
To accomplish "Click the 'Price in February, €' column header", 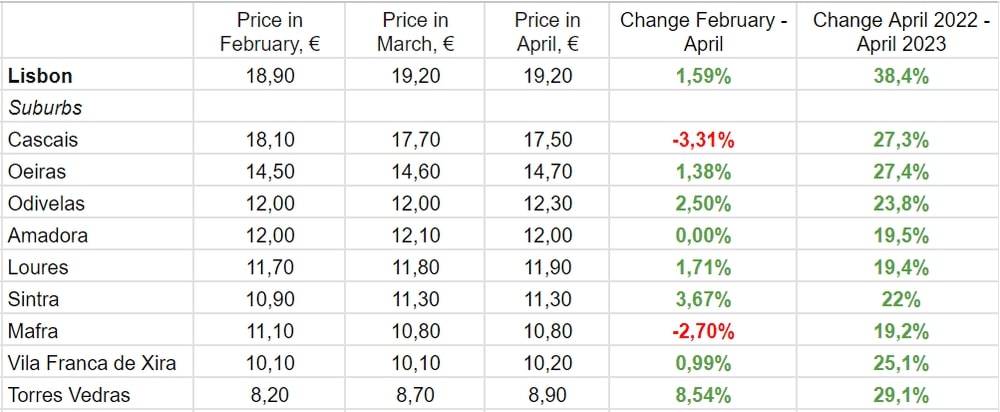I will pos(273,32).
